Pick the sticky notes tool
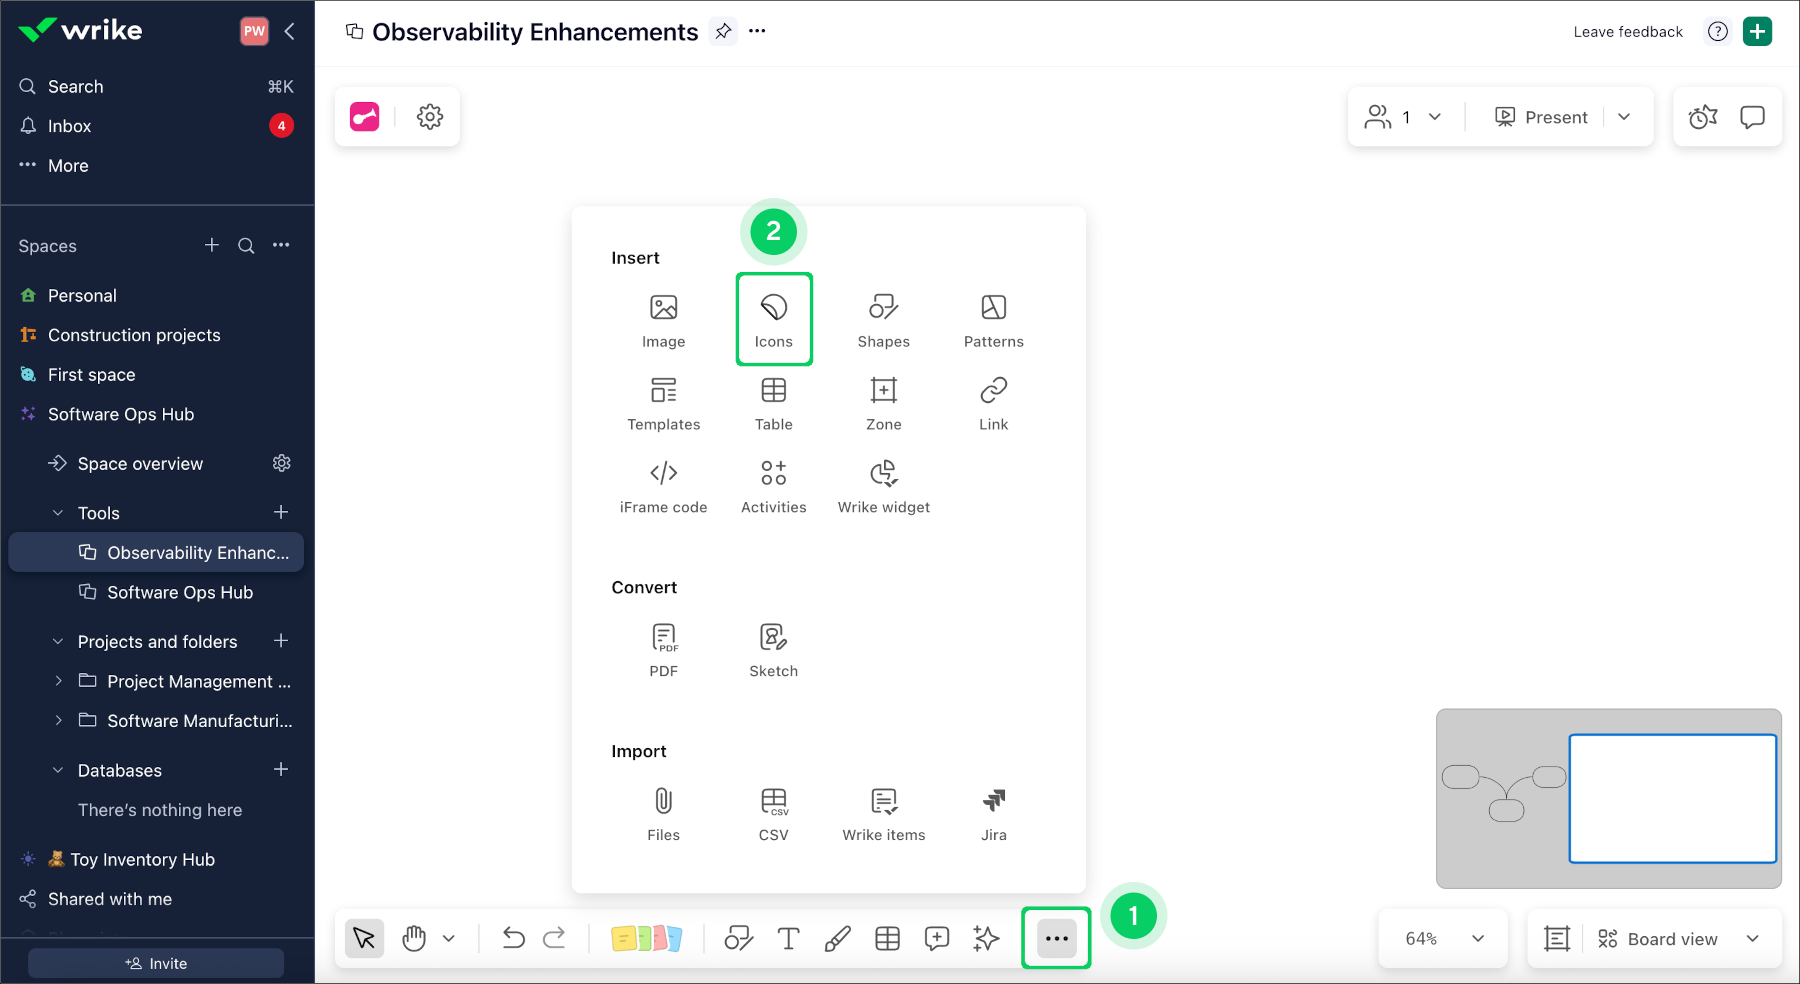The image size is (1800, 984). click(646, 938)
